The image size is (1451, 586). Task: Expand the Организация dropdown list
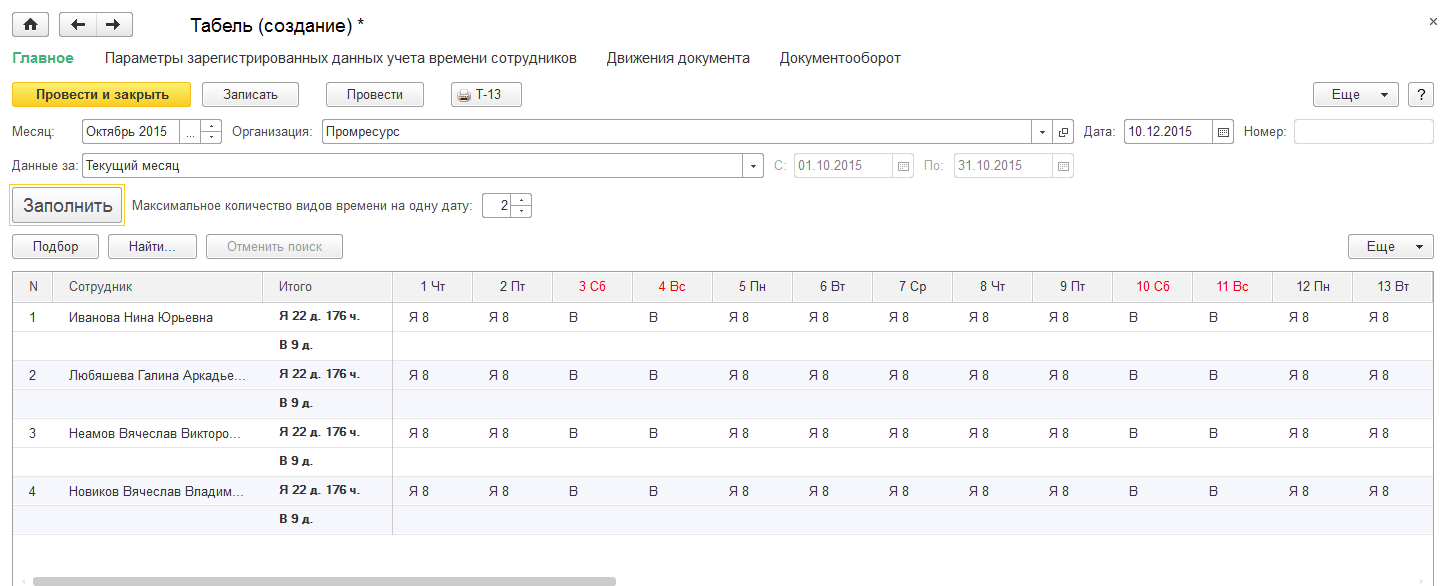1043,132
